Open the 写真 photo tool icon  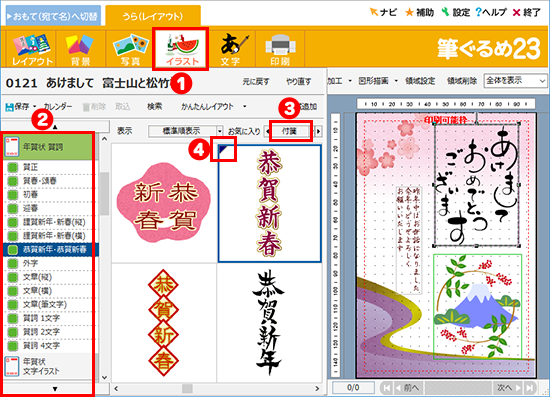[x=130, y=49]
